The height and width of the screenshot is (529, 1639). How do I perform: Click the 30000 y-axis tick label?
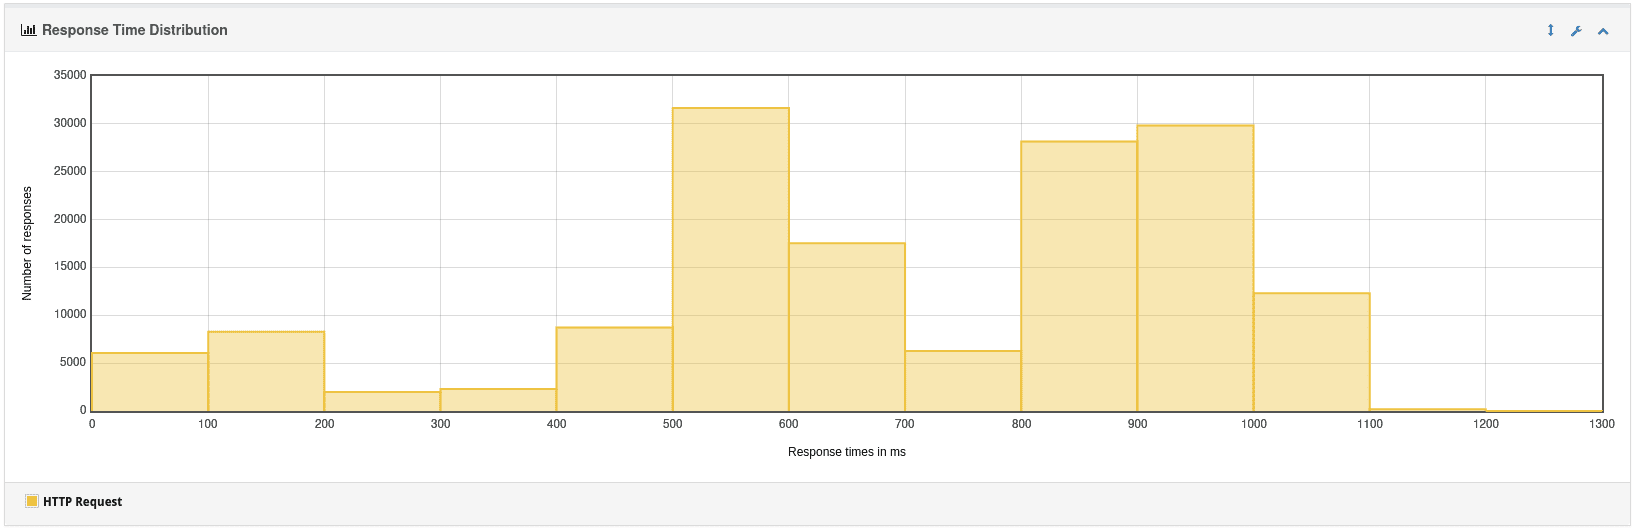(70, 123)
